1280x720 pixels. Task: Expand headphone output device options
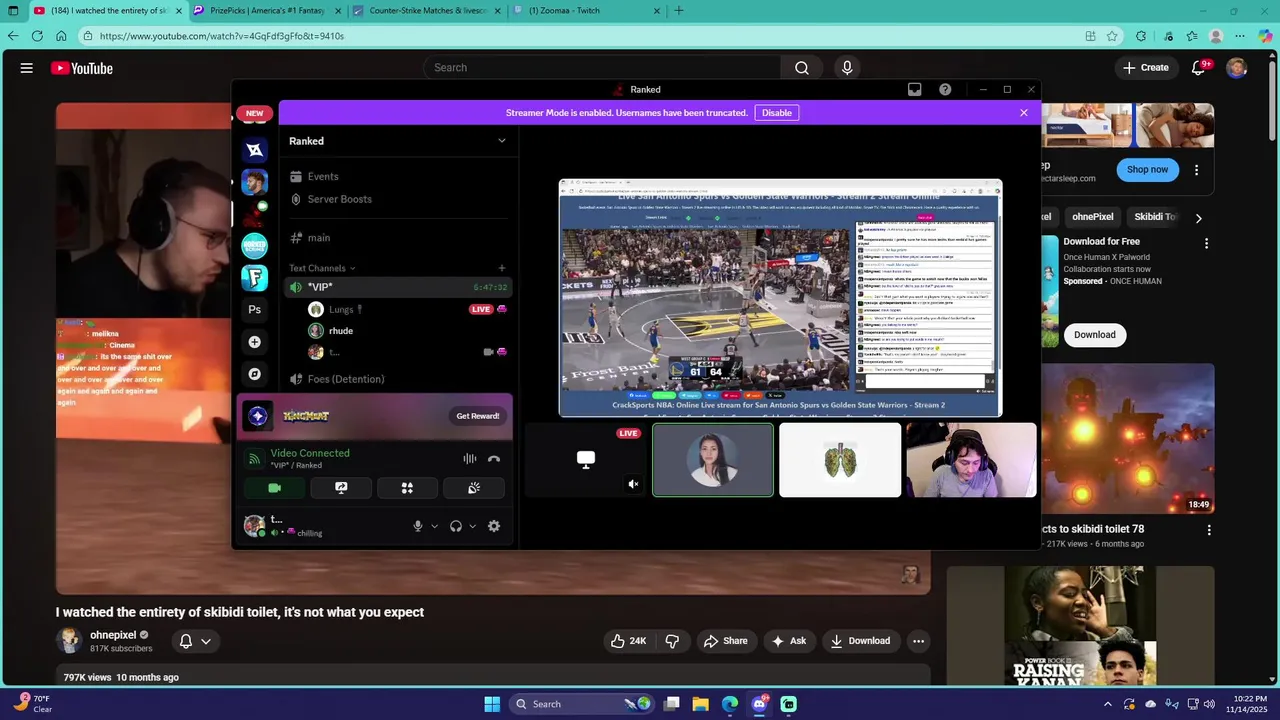pos(472,526)
